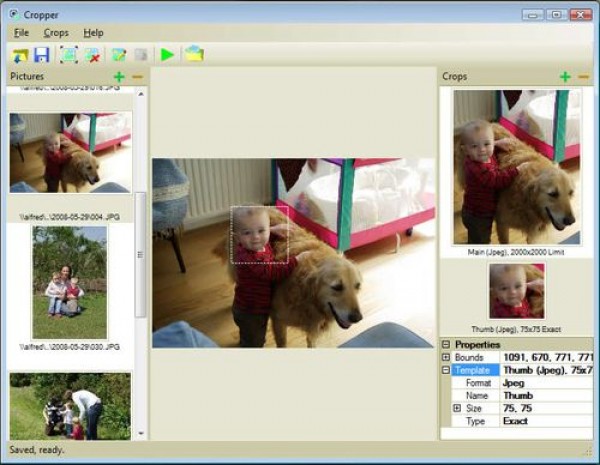Select the family on grass picture thumbnail
Image resolution: width=600 pixels, height=465 pixels.
pos(69,282)
